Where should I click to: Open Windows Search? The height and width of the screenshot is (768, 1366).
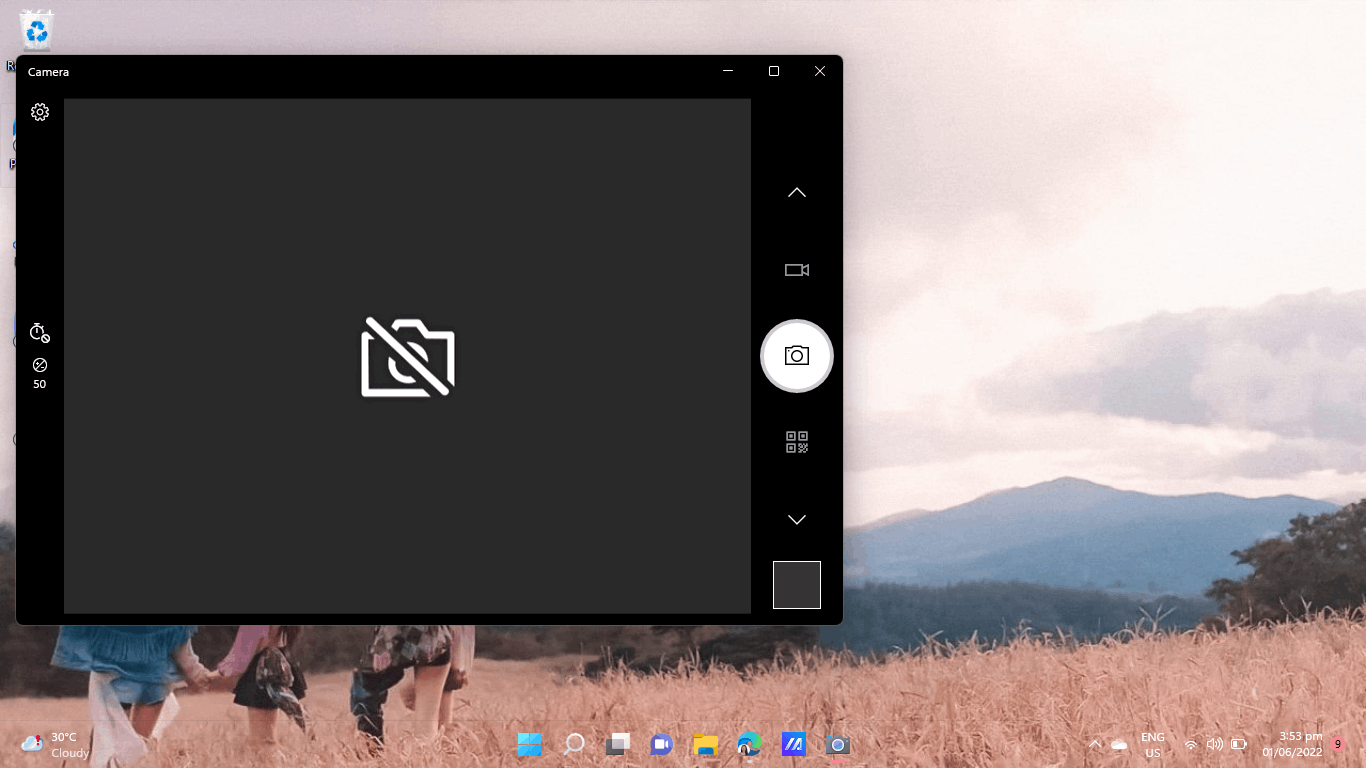click(x=573, y=744)
